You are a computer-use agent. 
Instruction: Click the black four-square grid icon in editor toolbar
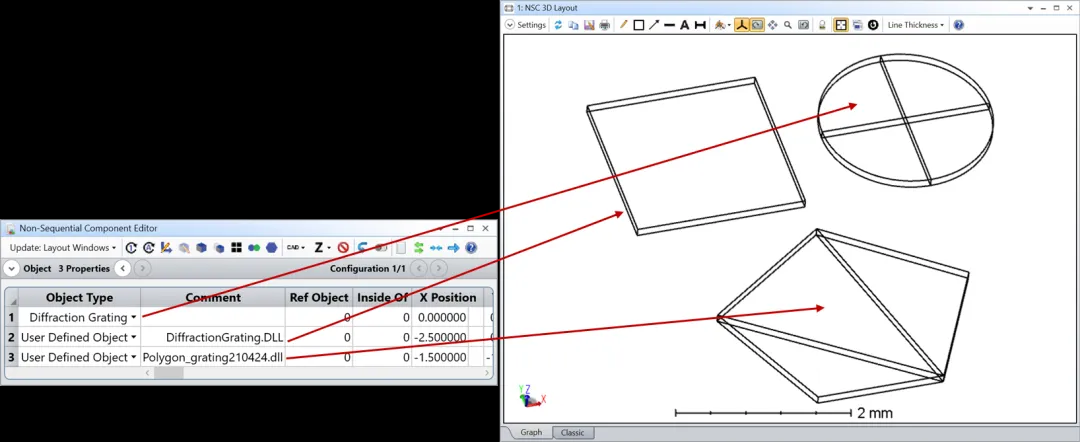(x=236, y=247)
